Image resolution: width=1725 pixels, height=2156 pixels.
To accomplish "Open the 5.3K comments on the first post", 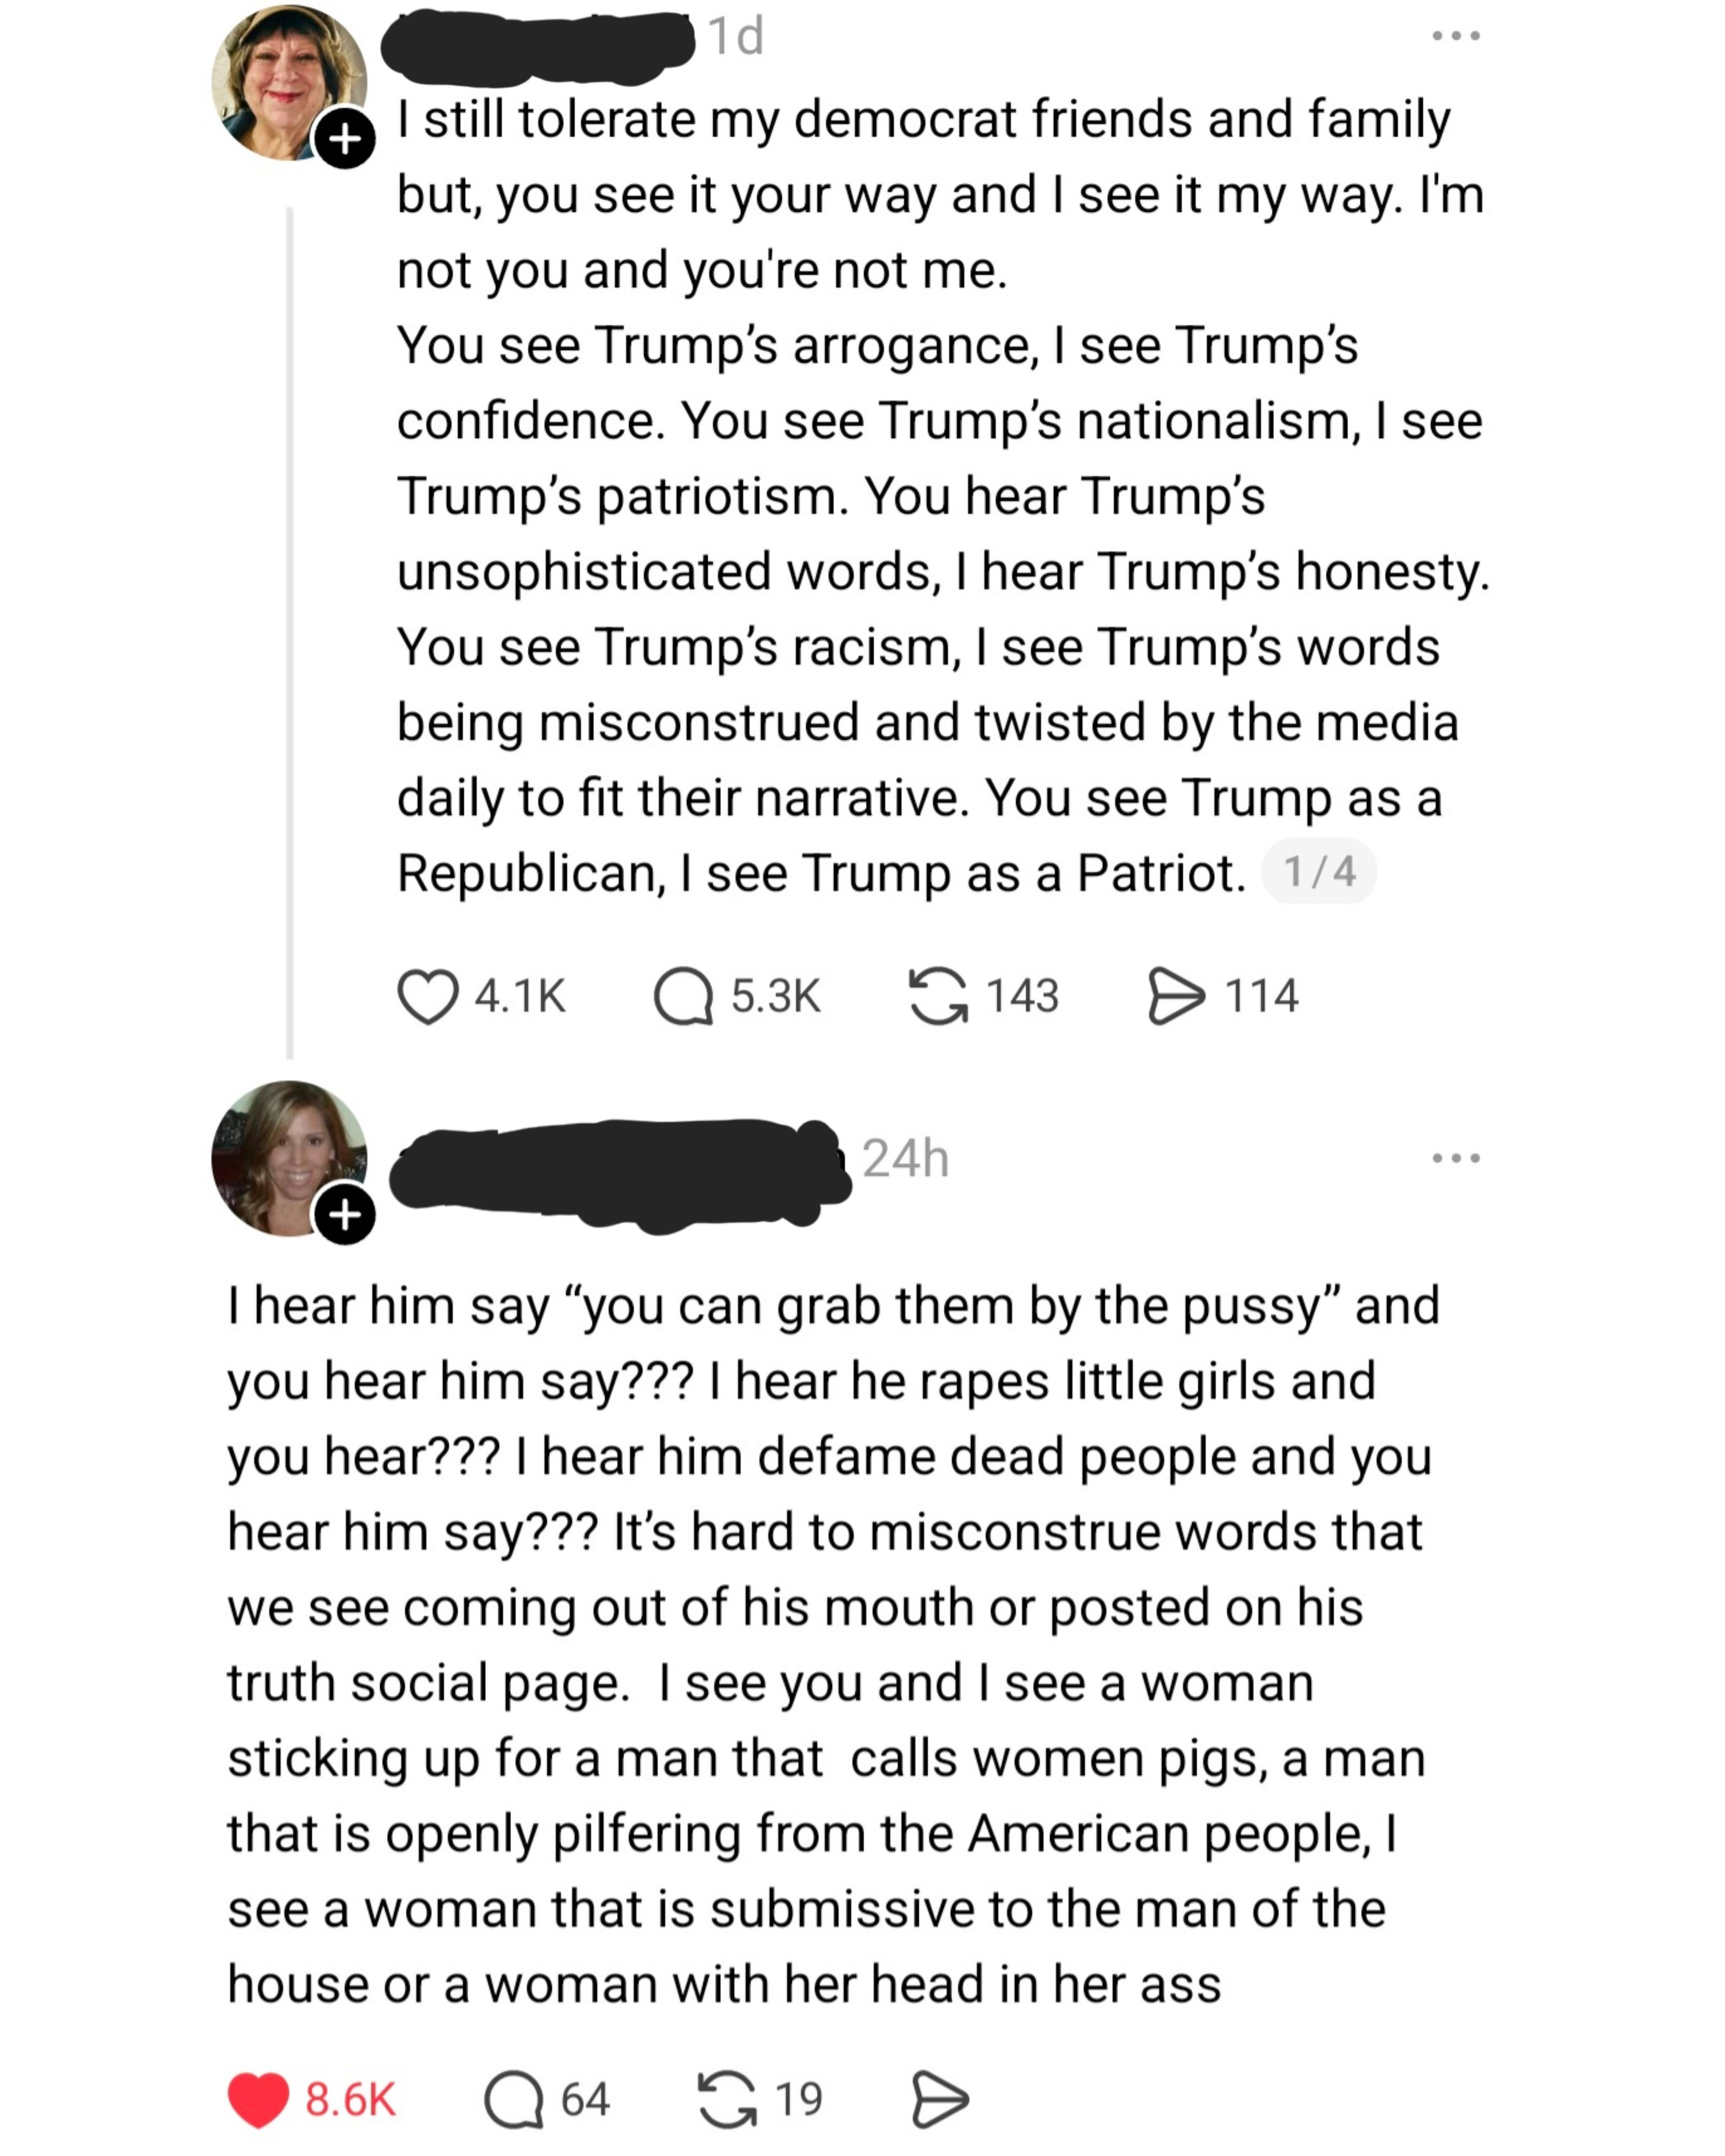I will (683, 996).
